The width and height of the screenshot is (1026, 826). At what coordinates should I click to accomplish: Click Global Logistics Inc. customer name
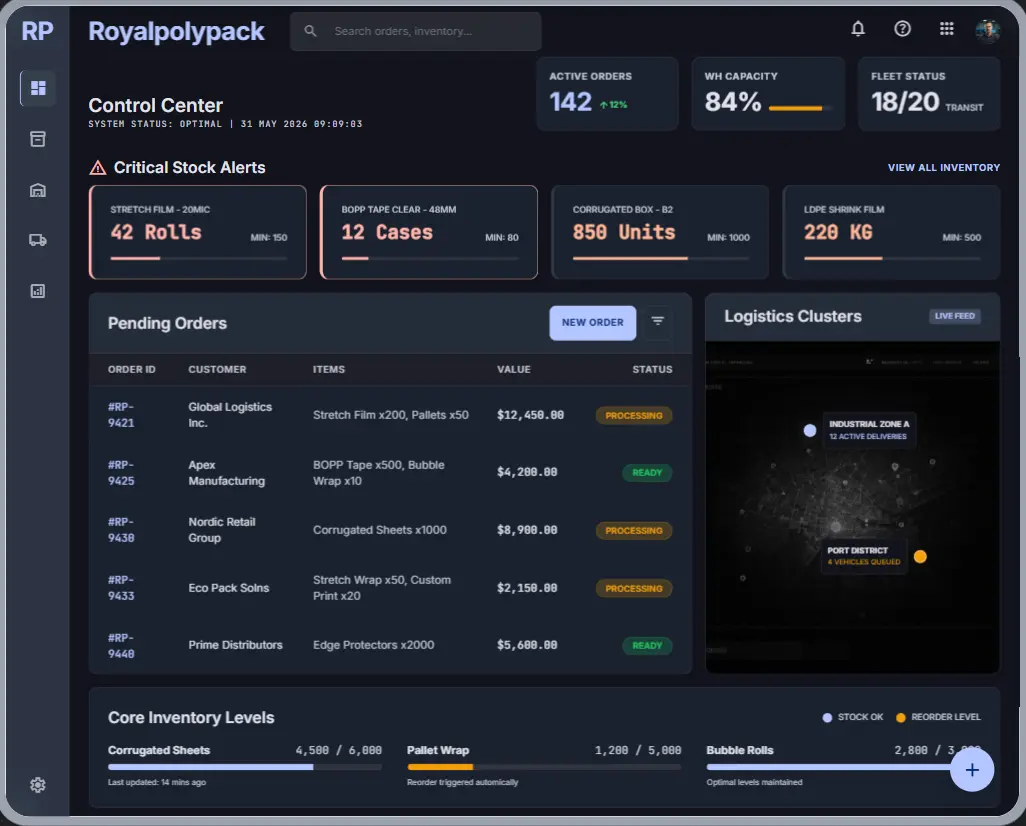(230, 415)
